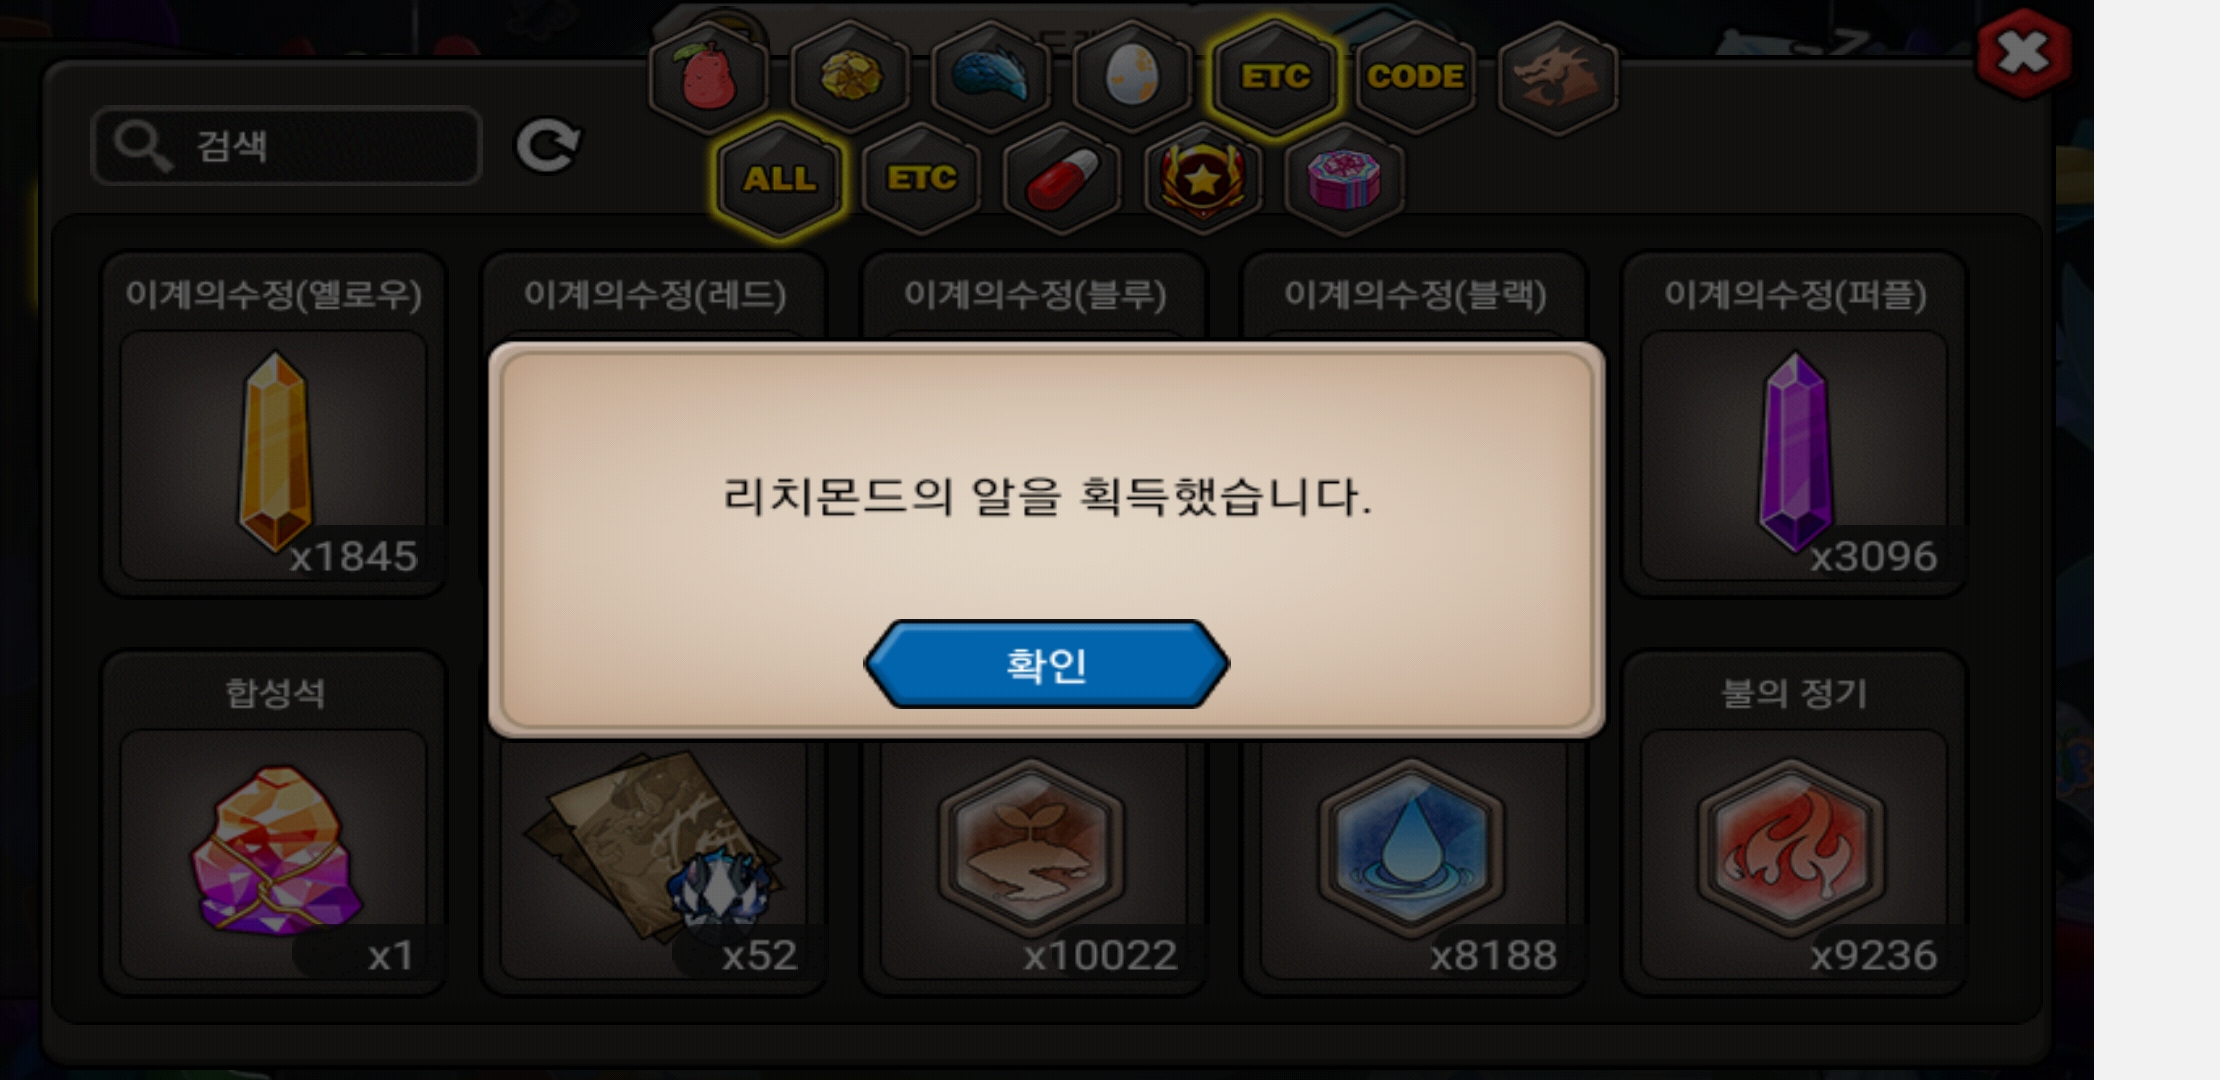Filter by the pink gift box icon

point(1345,179)
